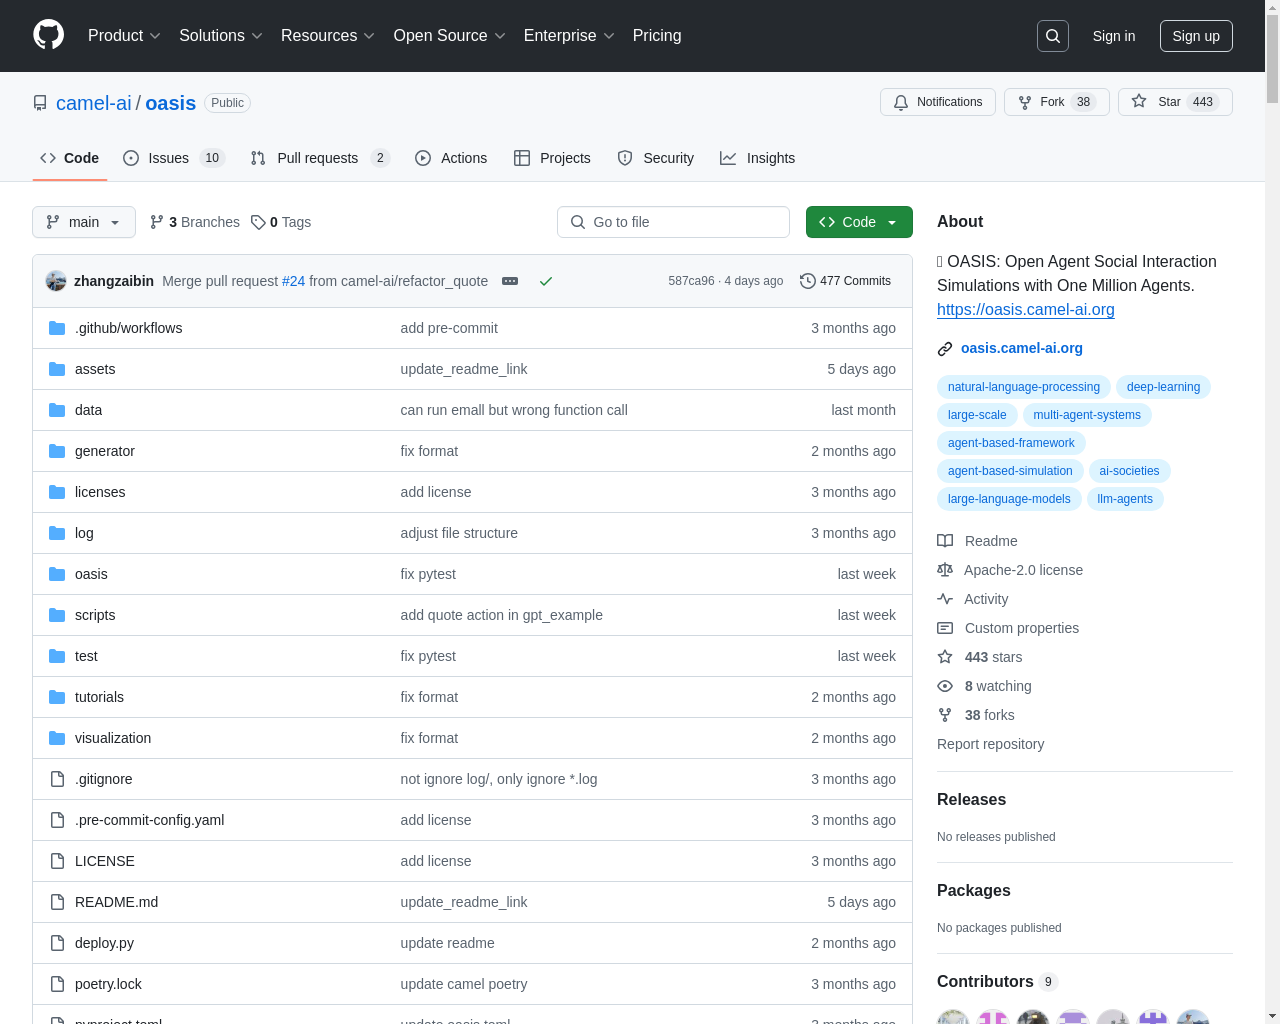The height and width of the screenshot is (1024, 1280).
Task: Click commit hash 587ca96
Action: click(x=691, y=281)
